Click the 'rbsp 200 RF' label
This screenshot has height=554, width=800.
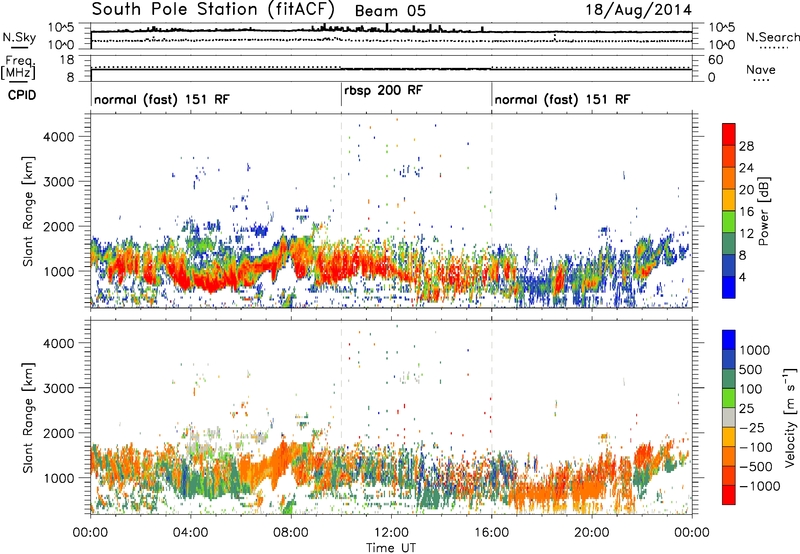click(x=383, y=90)
